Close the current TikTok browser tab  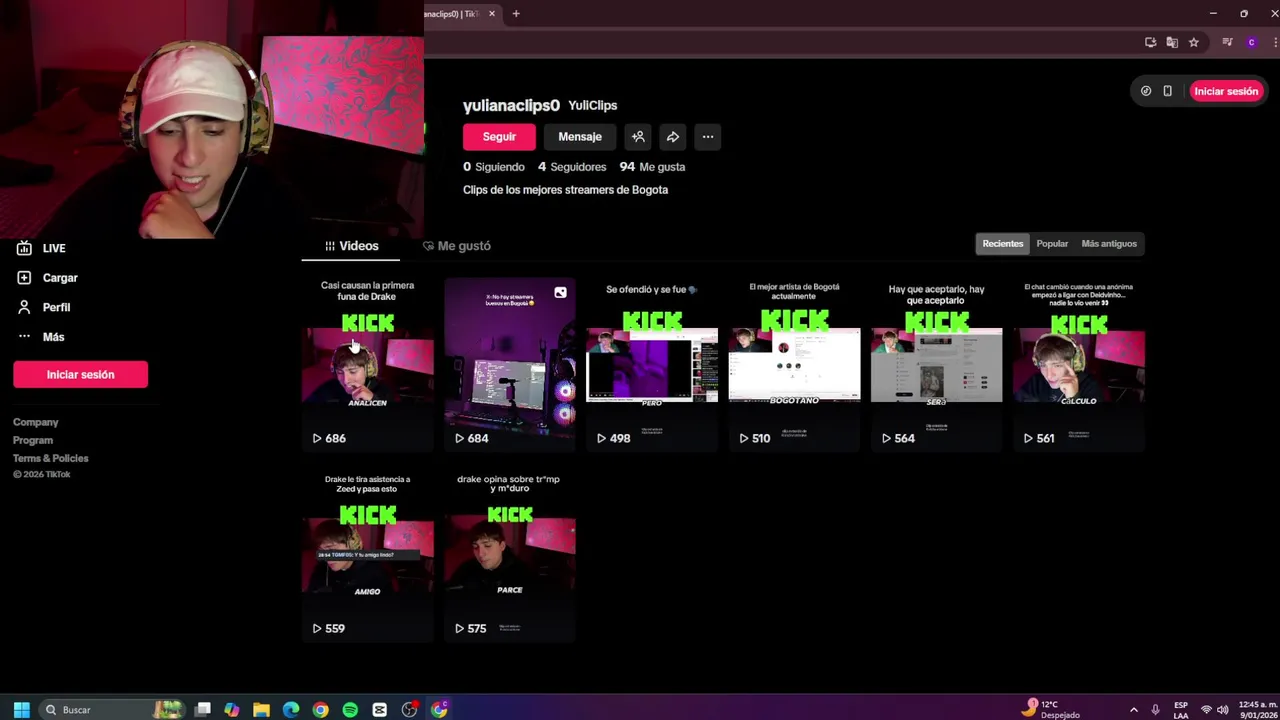(x=492, y=14)
